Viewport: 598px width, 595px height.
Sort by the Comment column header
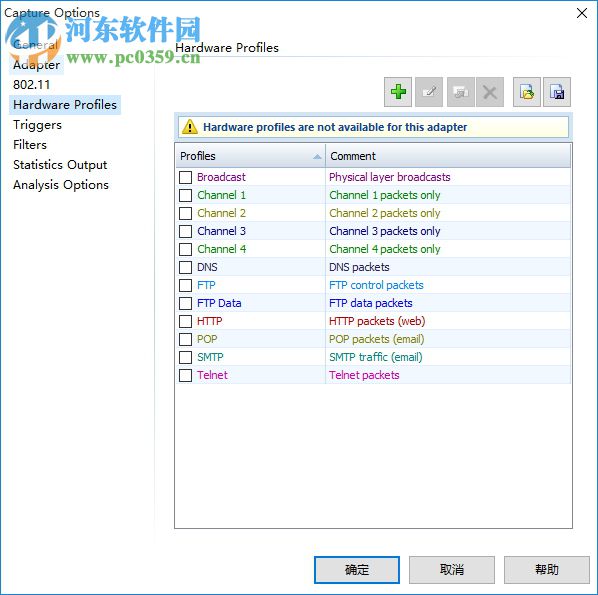(448, 156)
